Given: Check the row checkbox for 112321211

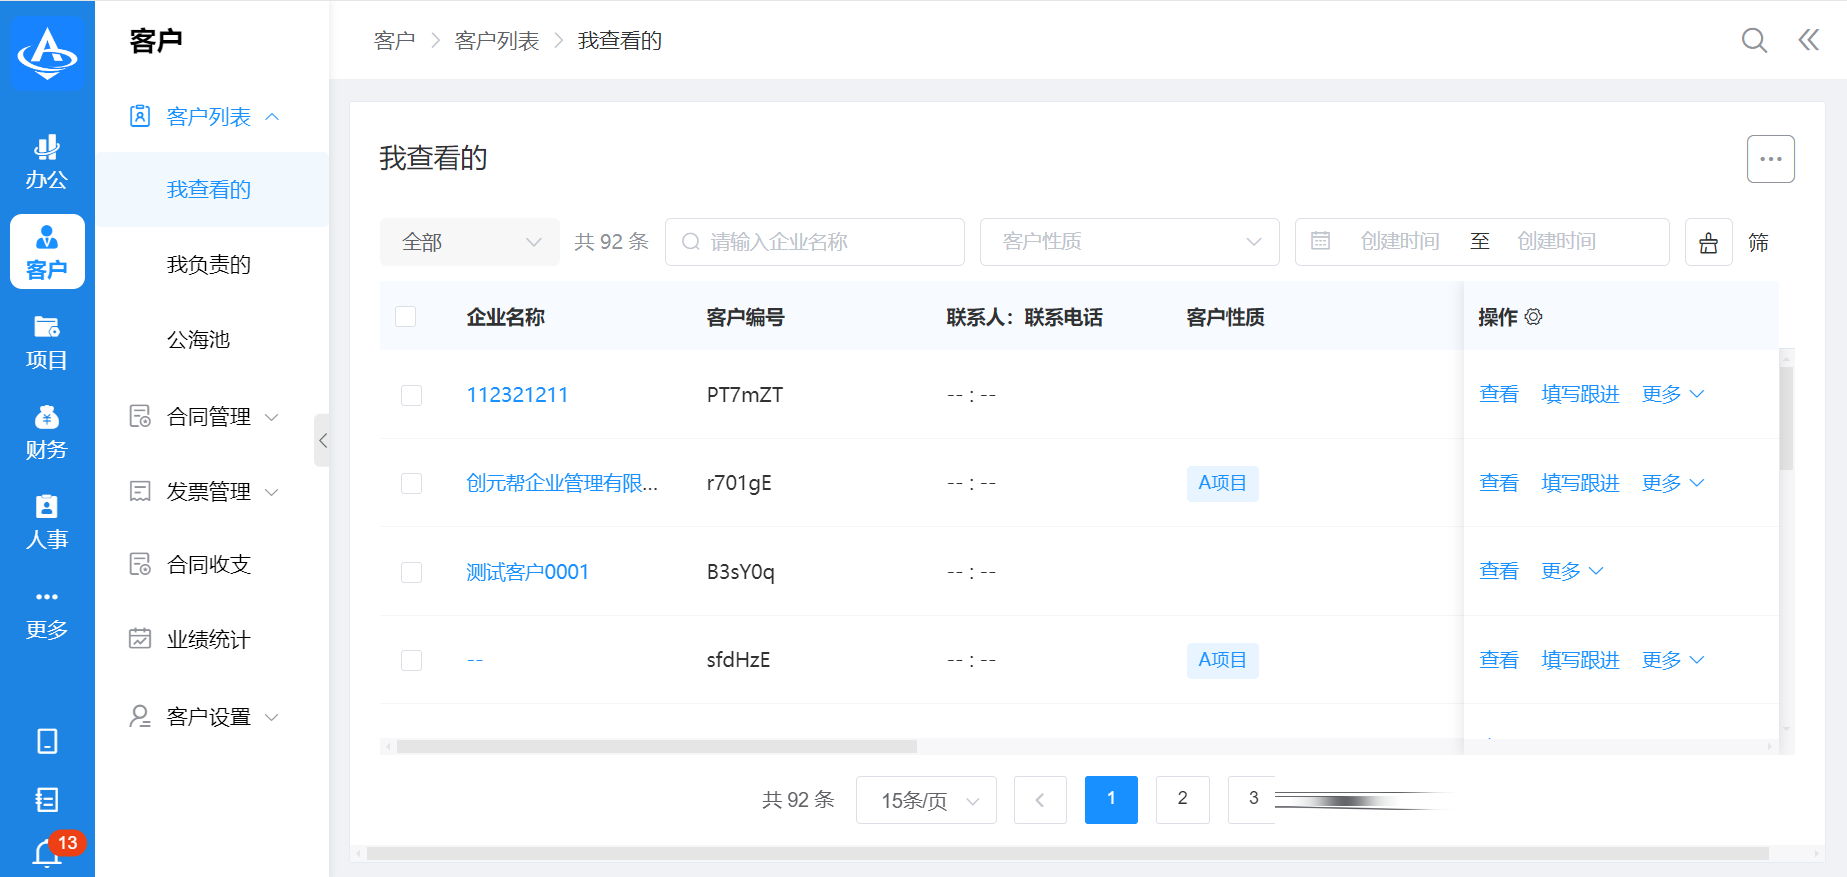Looking at the screenshot, I should point(411,395).
